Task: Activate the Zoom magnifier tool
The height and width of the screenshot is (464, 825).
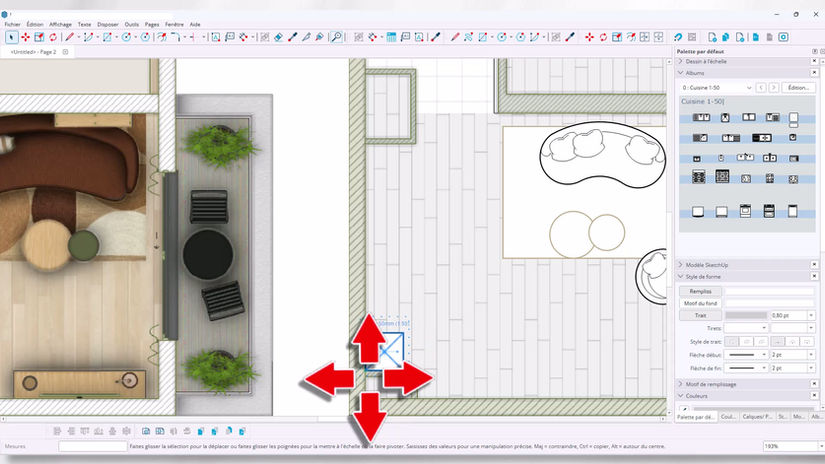Action: pyautogui.click(x=336, y=37)
